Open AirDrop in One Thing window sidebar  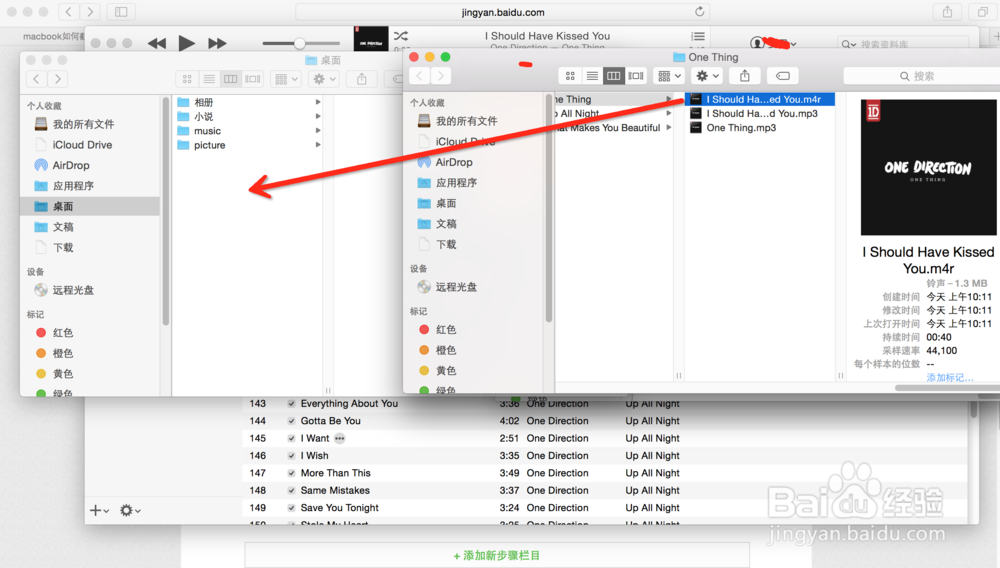coord(453,162)
